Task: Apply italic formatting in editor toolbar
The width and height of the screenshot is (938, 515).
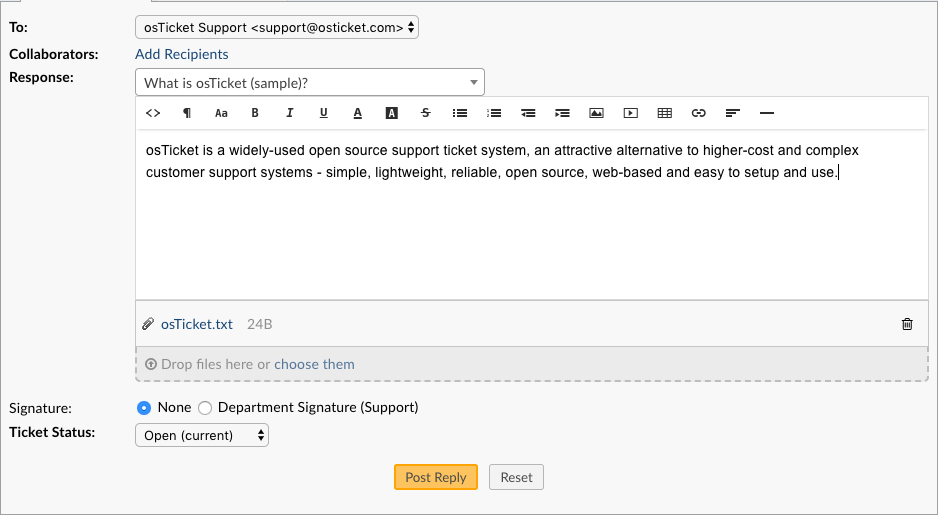Action: 289,113
